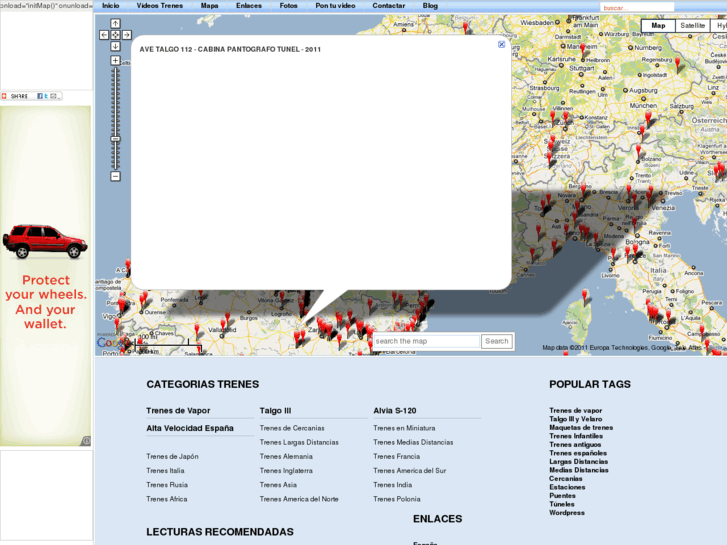Open Trenes America del Norte category

pos(299,500)
